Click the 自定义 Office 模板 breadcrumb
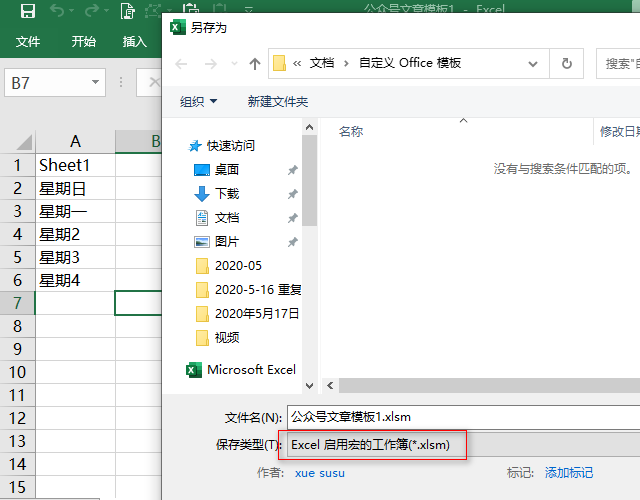This screenshot has width=640, height=500. [410, 63]
